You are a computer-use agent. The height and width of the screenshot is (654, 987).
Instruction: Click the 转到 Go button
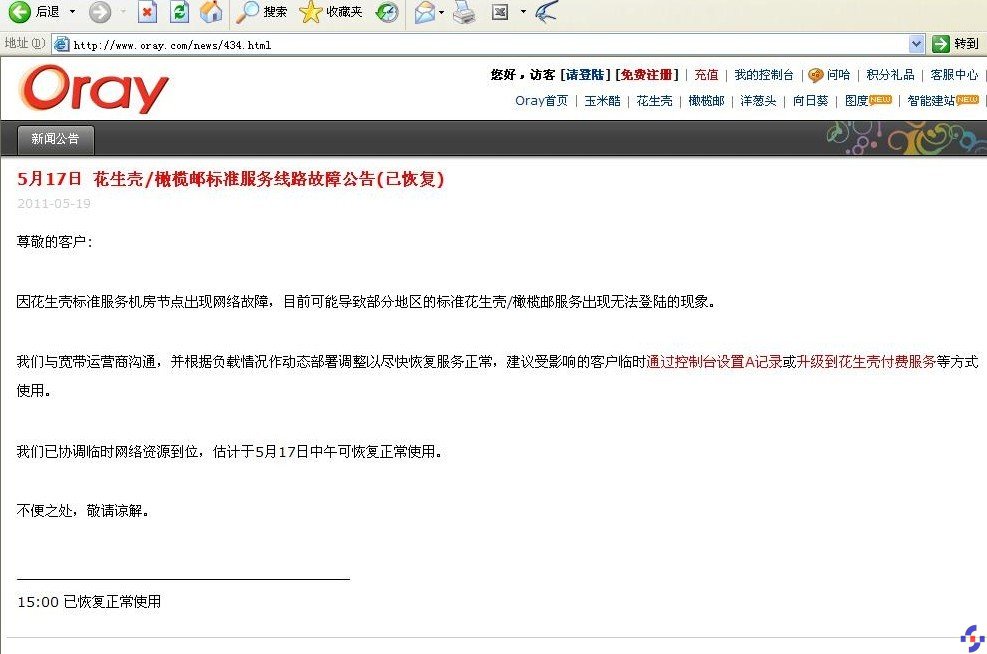click(956, 44)
